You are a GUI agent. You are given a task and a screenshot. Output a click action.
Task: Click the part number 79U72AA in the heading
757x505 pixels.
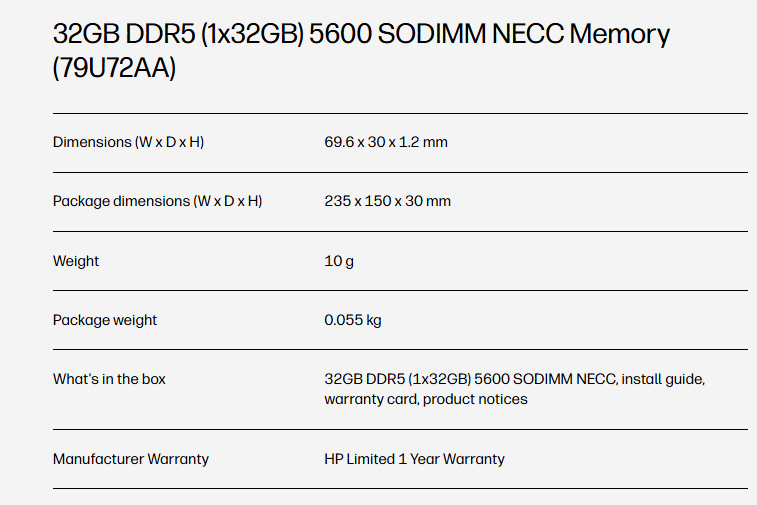(114, 69)
